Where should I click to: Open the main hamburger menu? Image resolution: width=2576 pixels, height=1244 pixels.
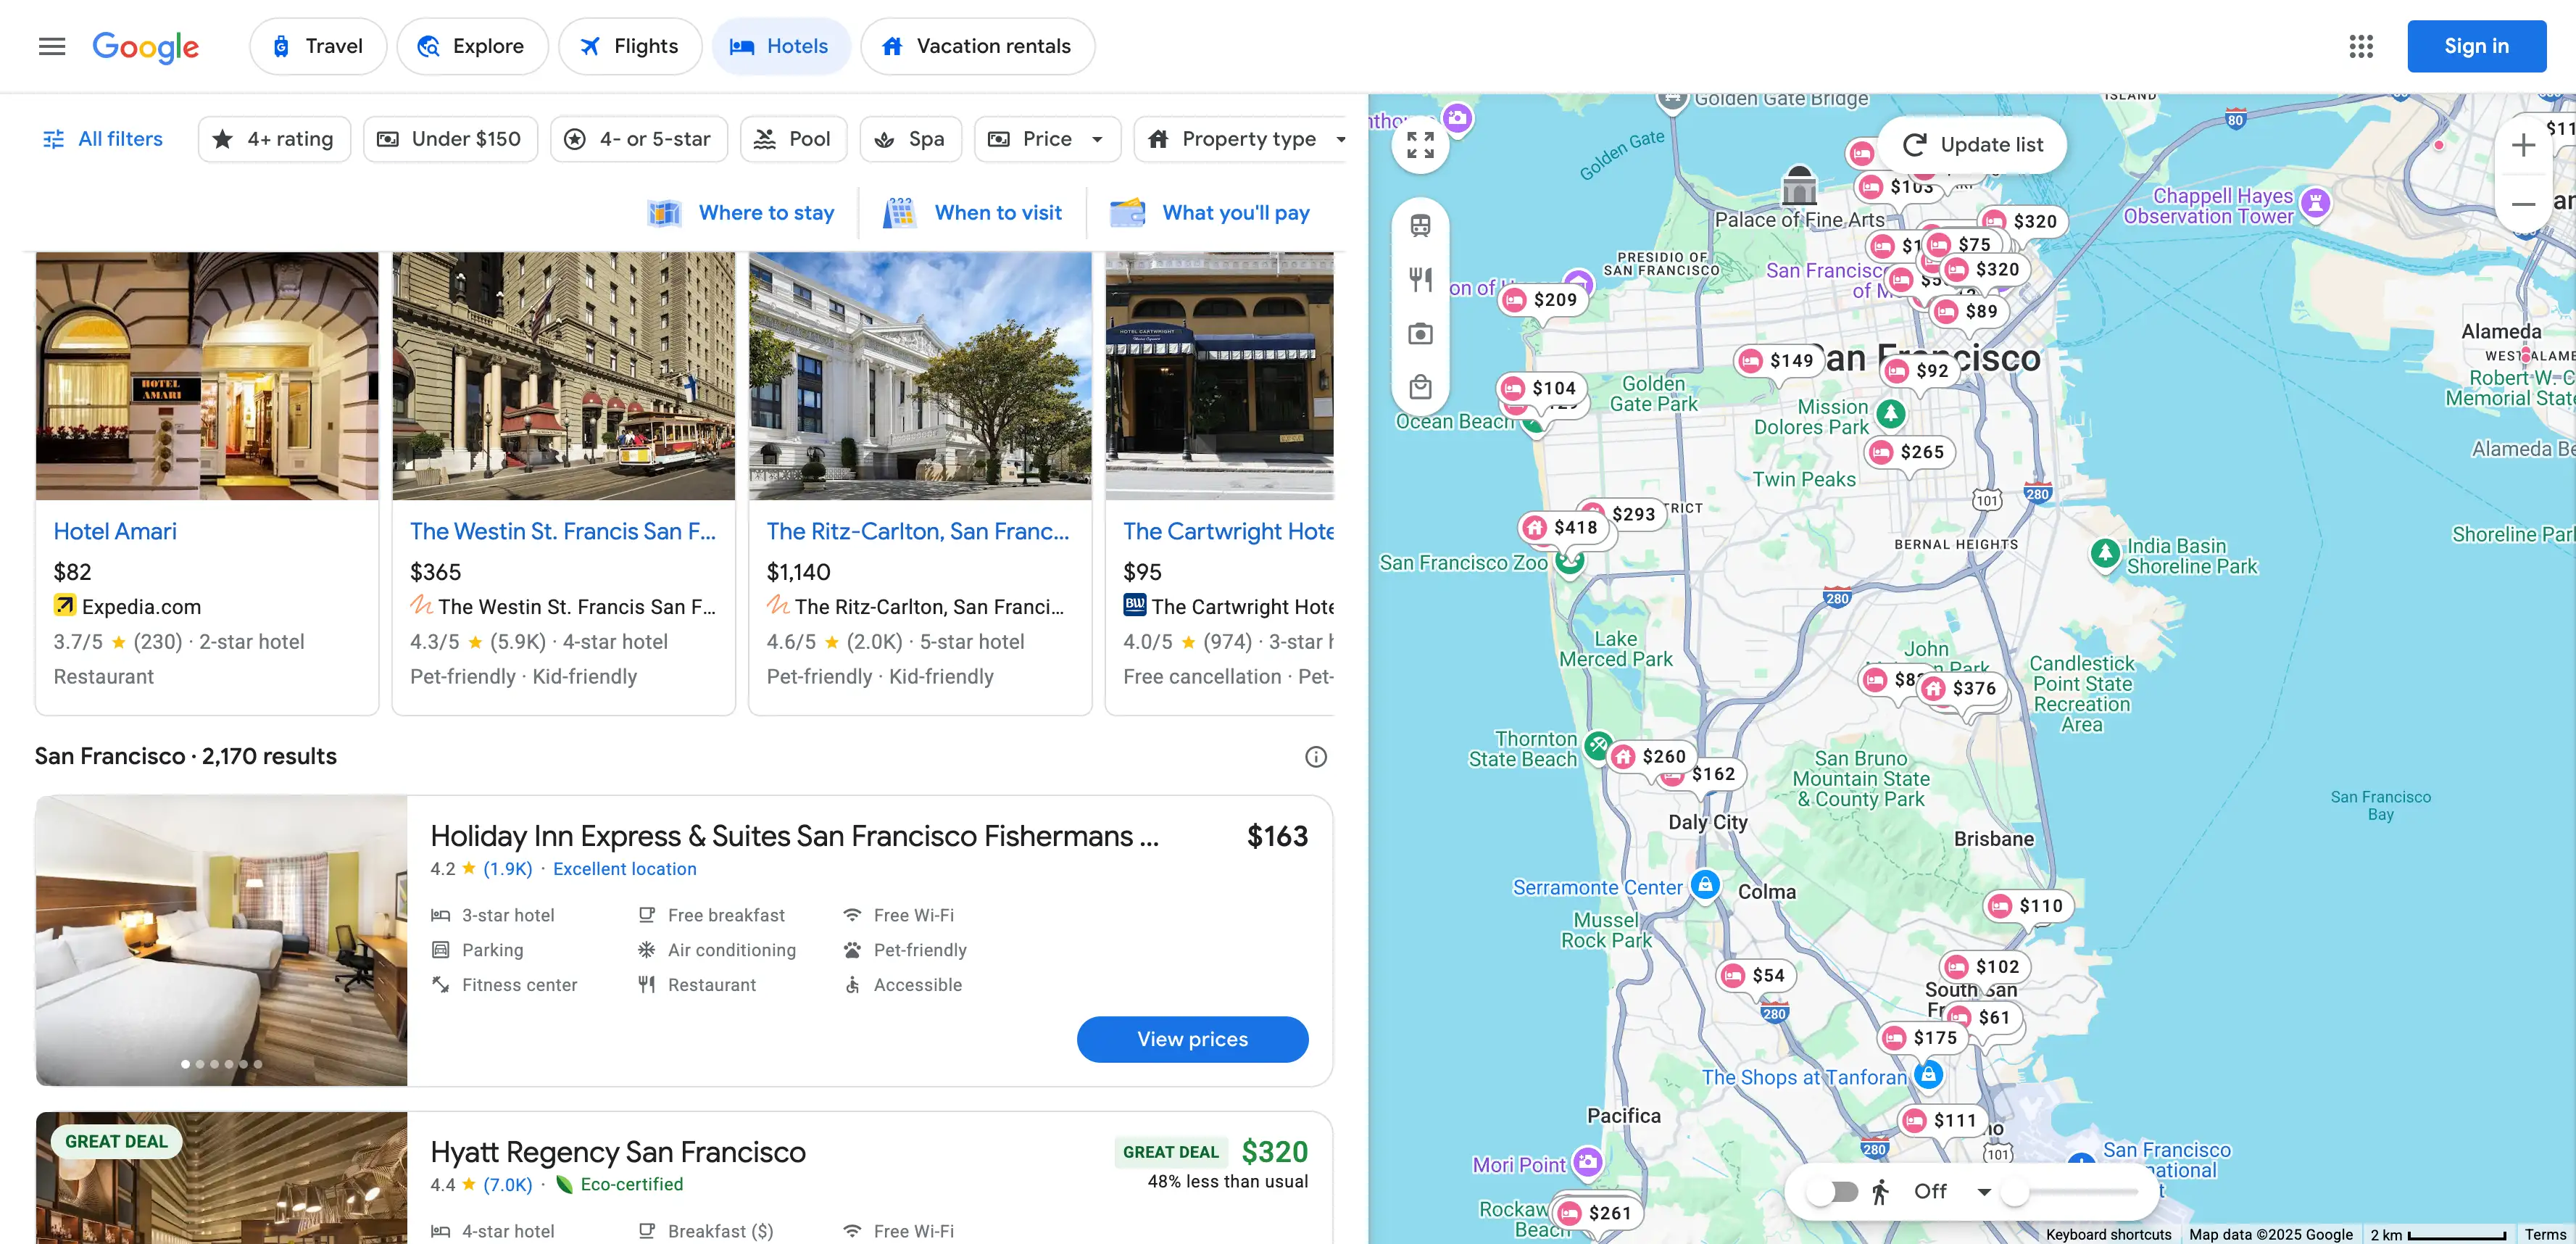tap(52, 46)
